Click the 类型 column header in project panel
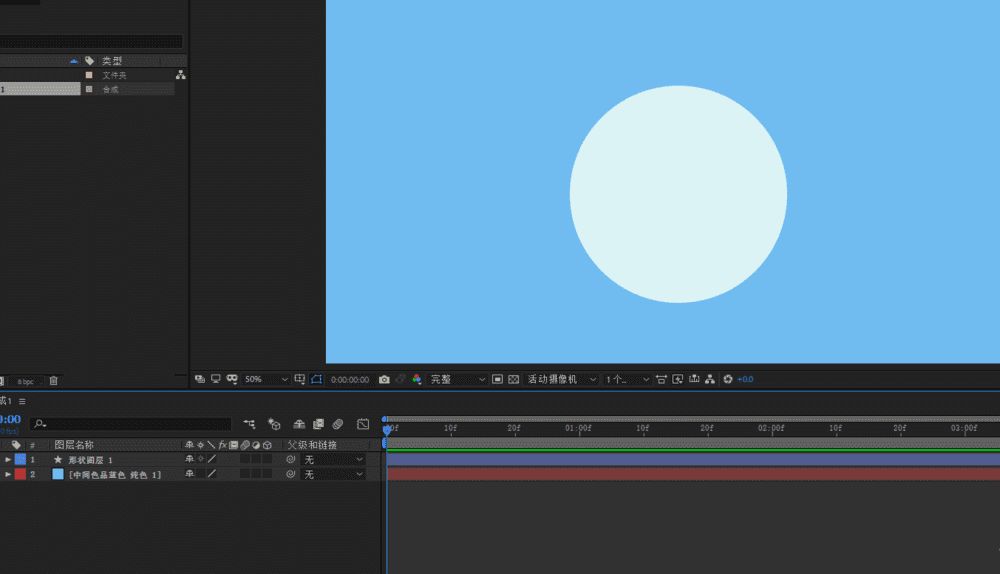This screenshot has height=574, width=1000. (x=112, y=61)
